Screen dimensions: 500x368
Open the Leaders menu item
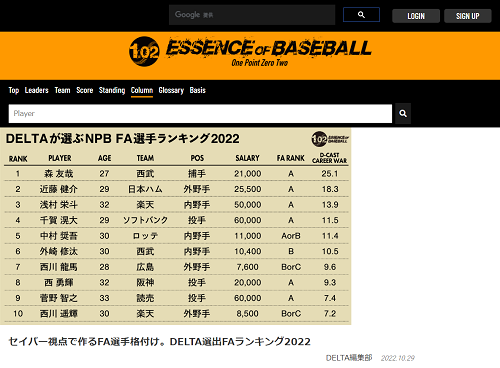tap(37, 90)
